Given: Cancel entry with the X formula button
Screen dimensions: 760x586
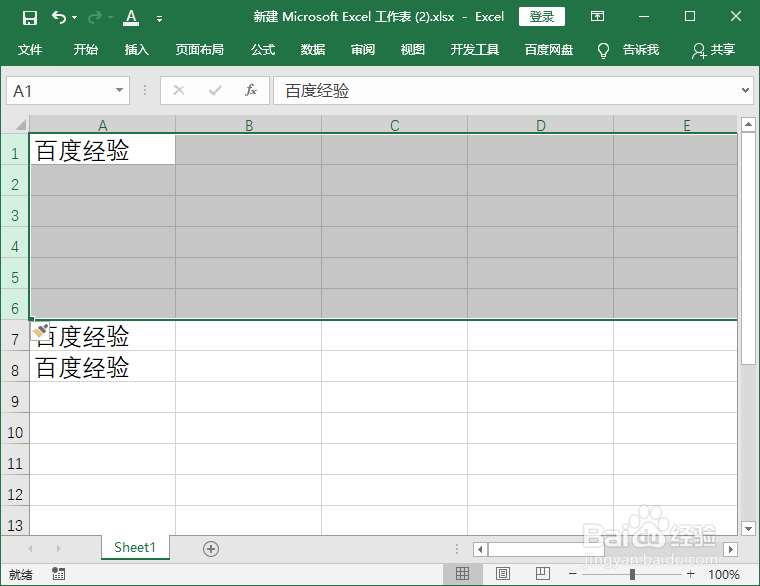Looking at the screenshot, I should click(179, 90).
